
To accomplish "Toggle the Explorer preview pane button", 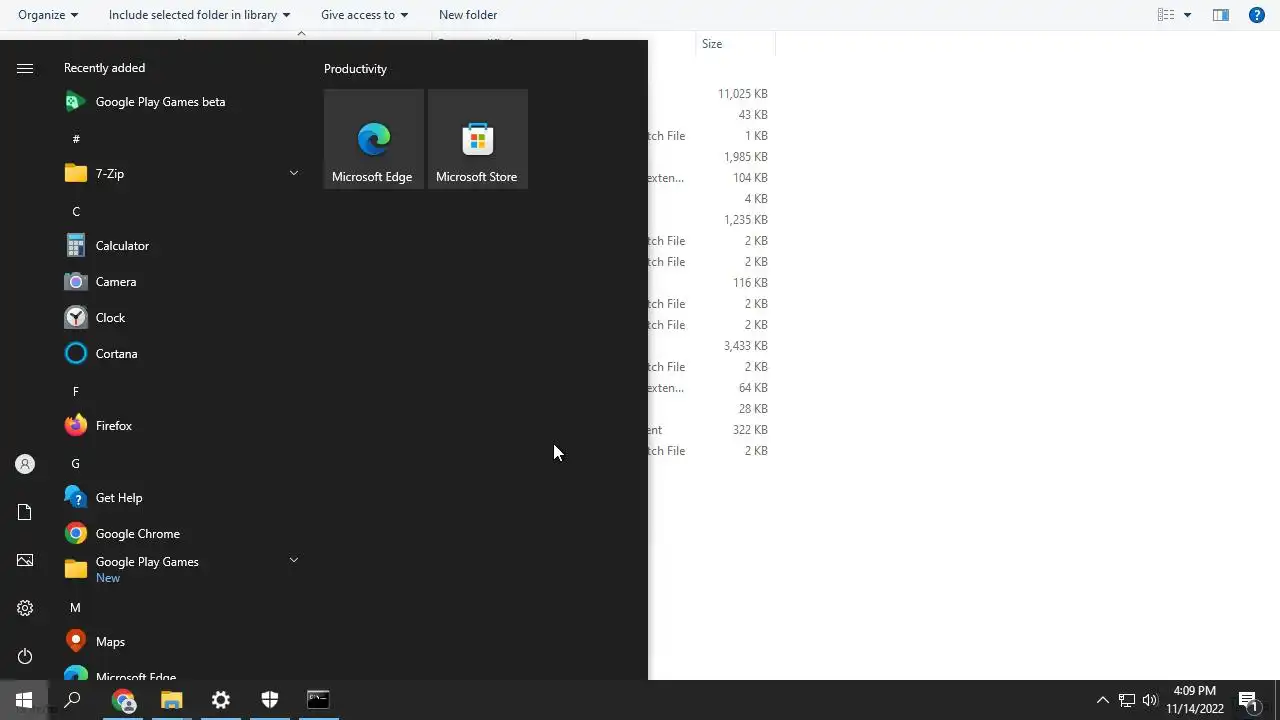I will [x=1221, y=15].
